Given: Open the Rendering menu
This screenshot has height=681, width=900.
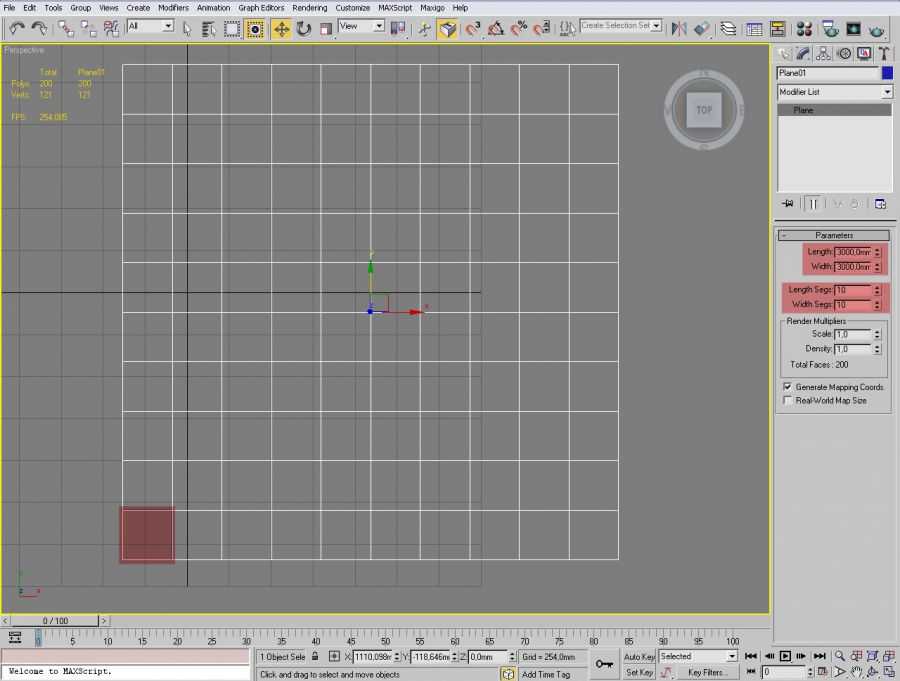Looking at the screenshot, I should coord(309,7).
